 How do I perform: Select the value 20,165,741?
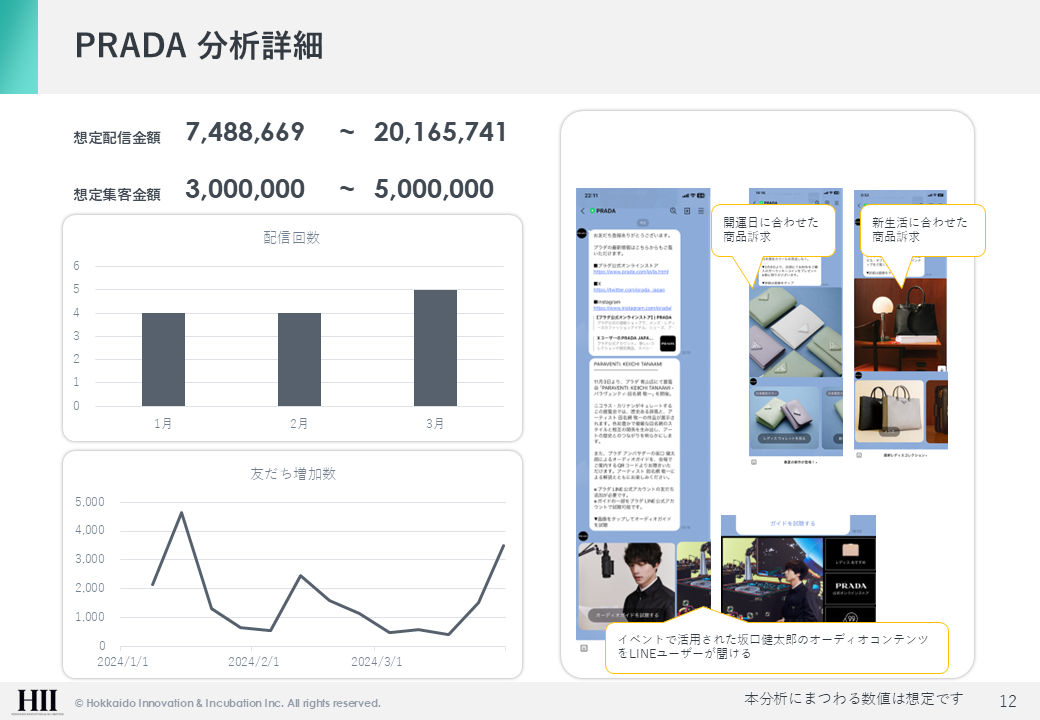coord(440,132)
